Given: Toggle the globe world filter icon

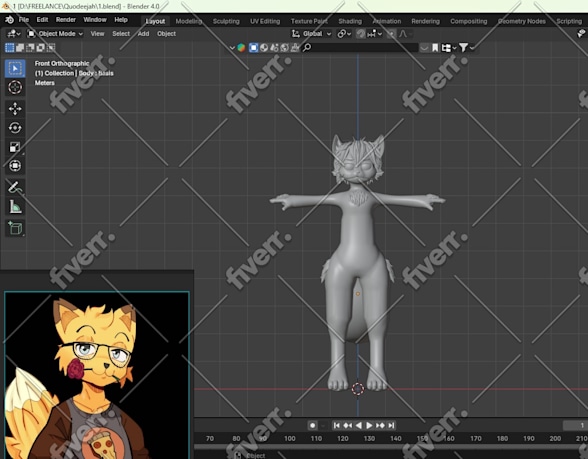Looking at the screenshot, I should pyautogui.click(x=285, y=48).
